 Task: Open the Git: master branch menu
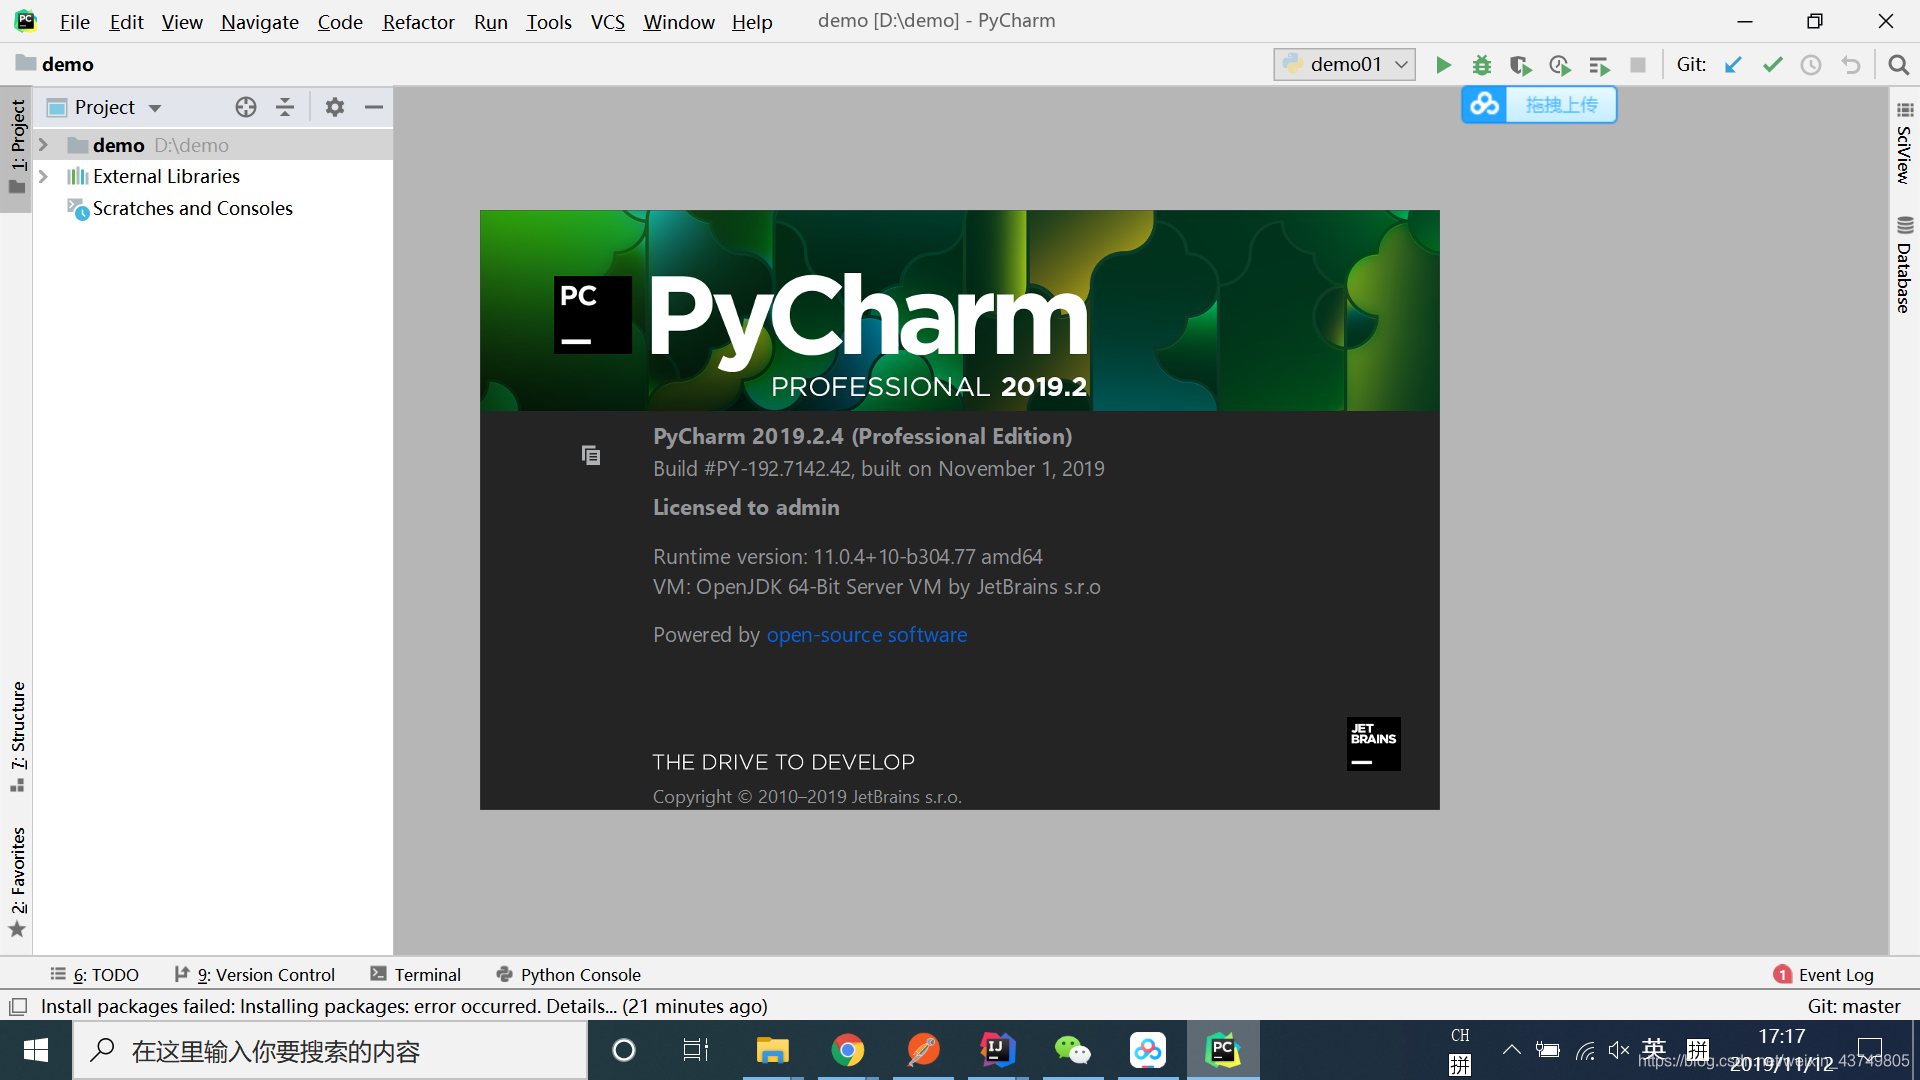[x=1854, y=1006]
